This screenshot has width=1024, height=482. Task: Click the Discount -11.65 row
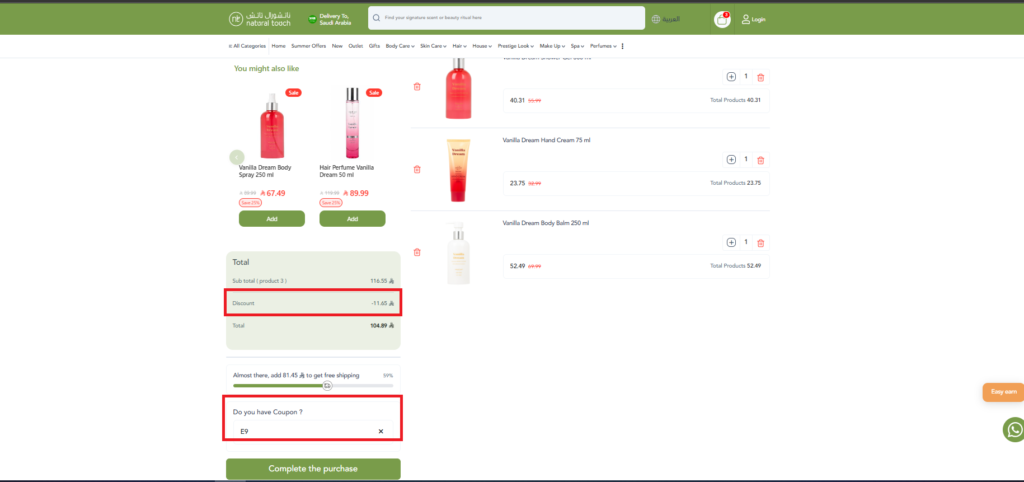(x=313, y=303)
